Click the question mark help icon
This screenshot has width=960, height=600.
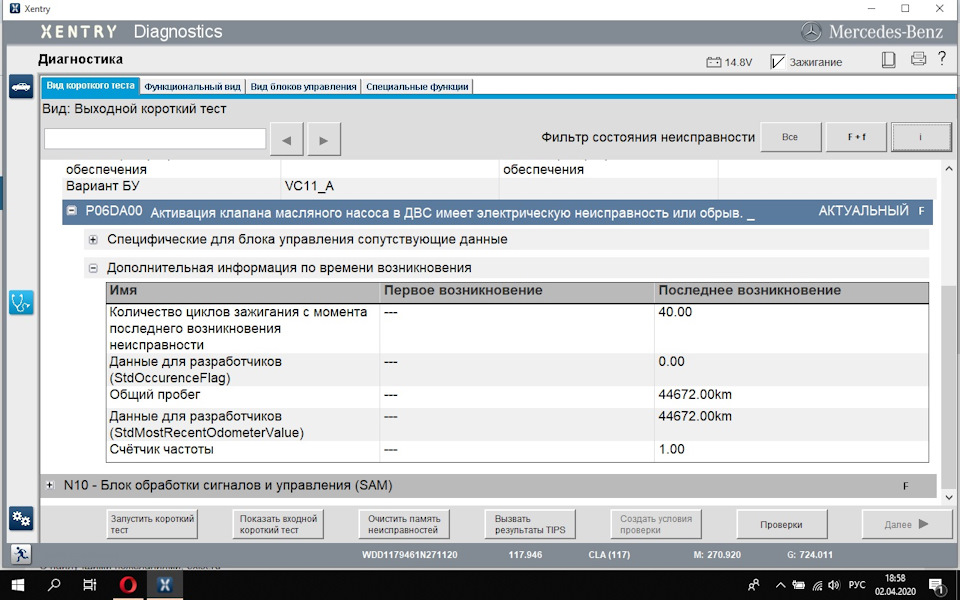[942, 60]
